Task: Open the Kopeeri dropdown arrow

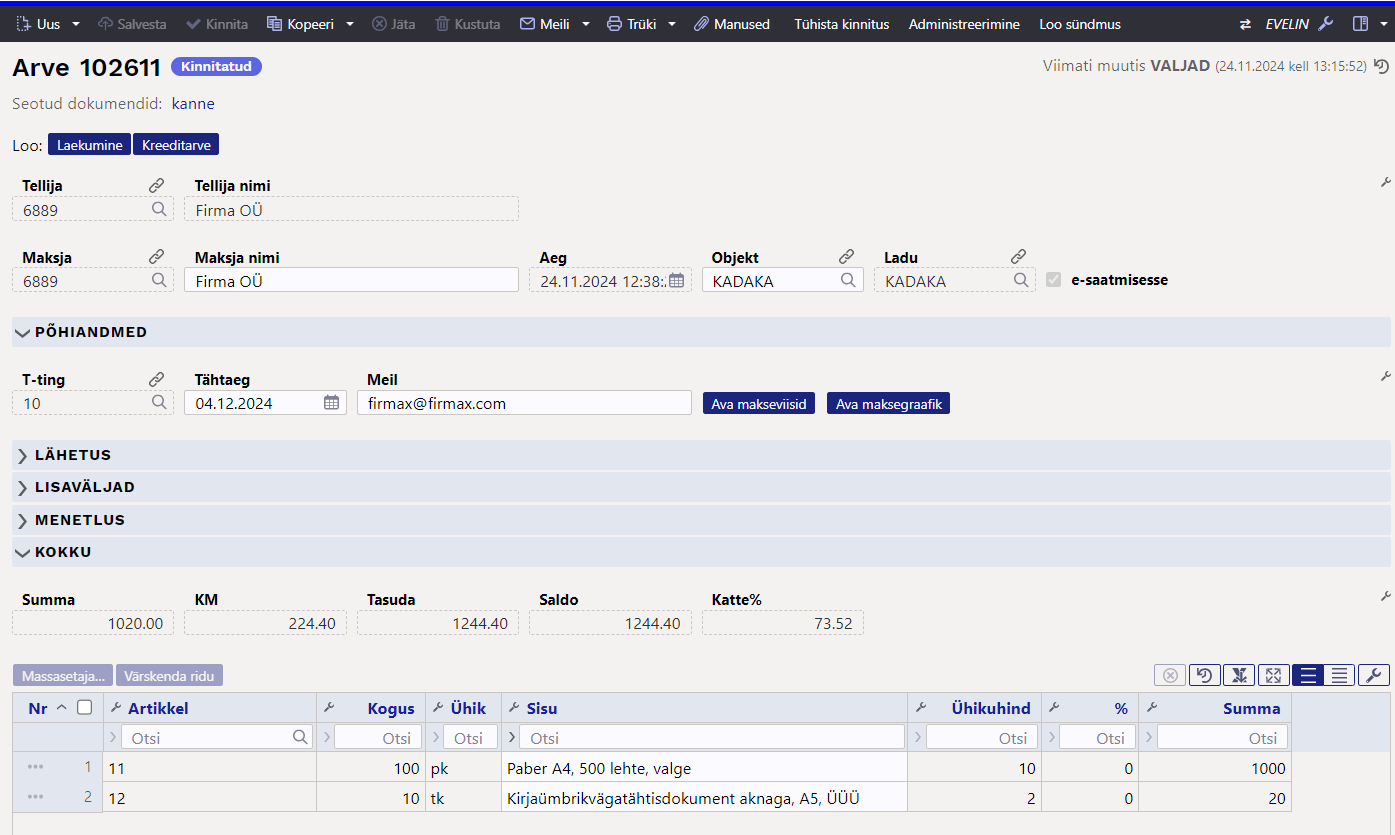Action: click(x=349, y=24)
